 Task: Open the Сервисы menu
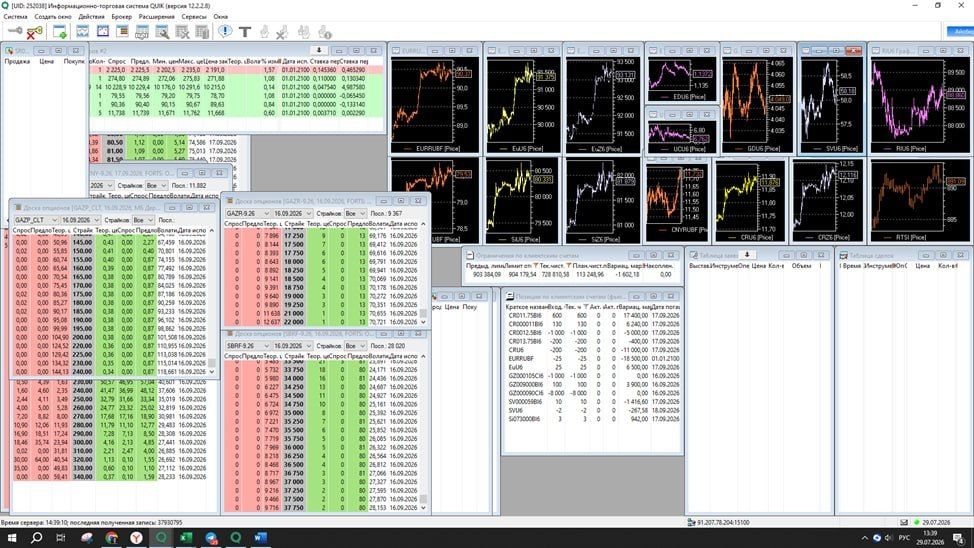(x=194, y=17)
